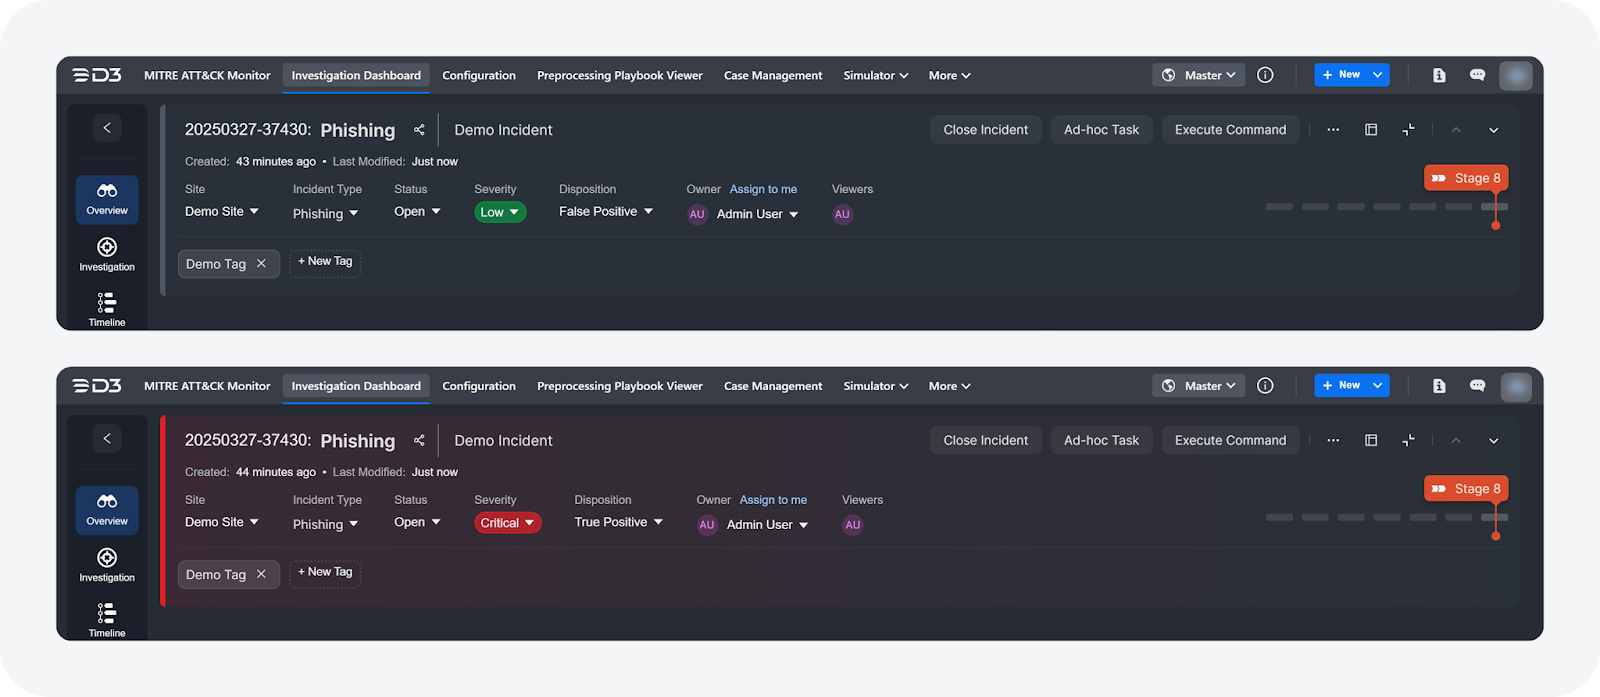Open Case Management tab in the lower dashboard

[x=773, y=386]
